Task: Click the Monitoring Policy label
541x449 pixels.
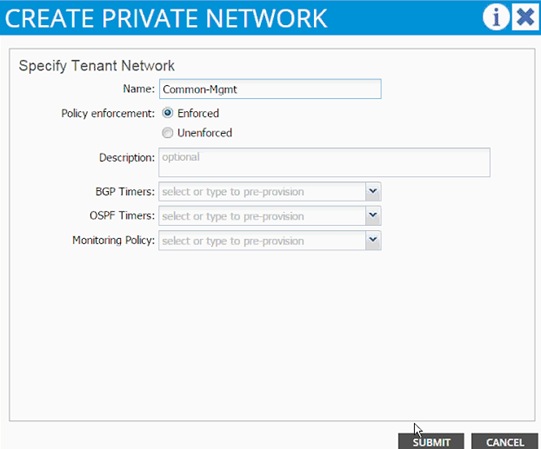Action: click(x=114, y=240)
